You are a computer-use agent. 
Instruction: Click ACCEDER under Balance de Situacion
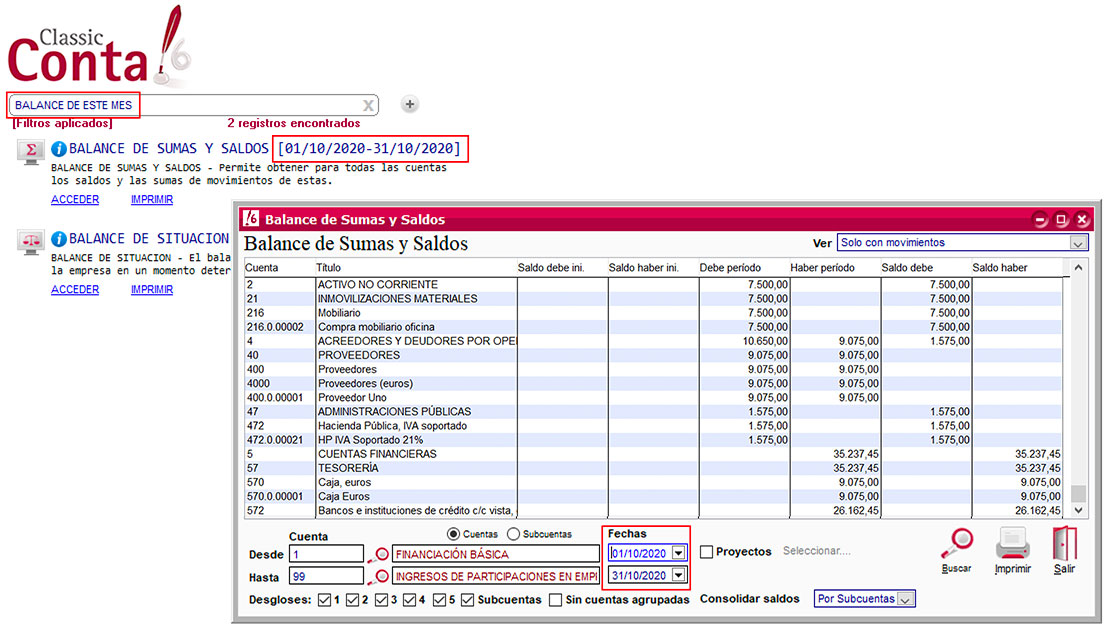[75, 290]
